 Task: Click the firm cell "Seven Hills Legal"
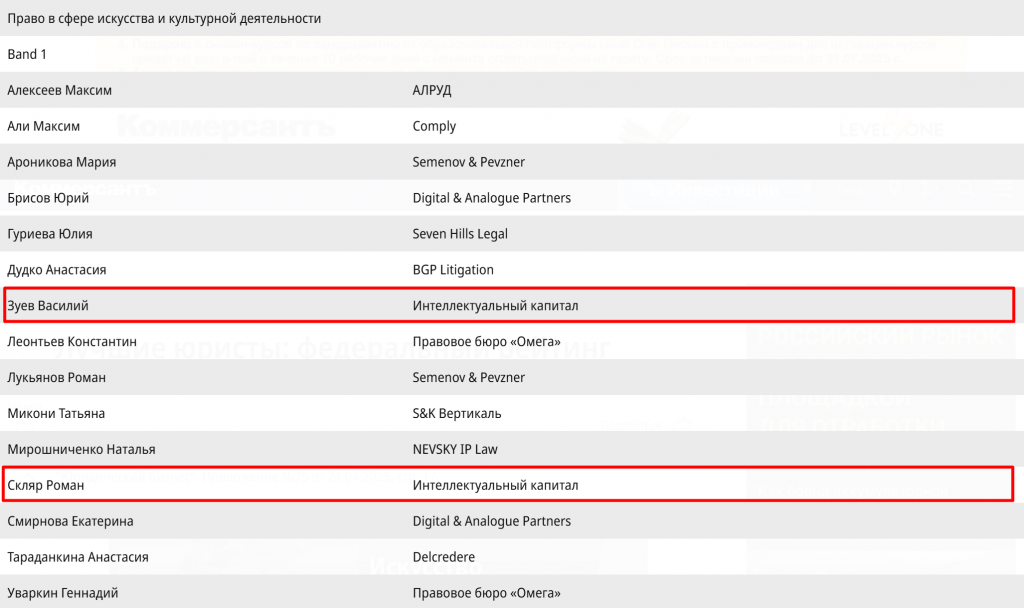tap(460, 234)
